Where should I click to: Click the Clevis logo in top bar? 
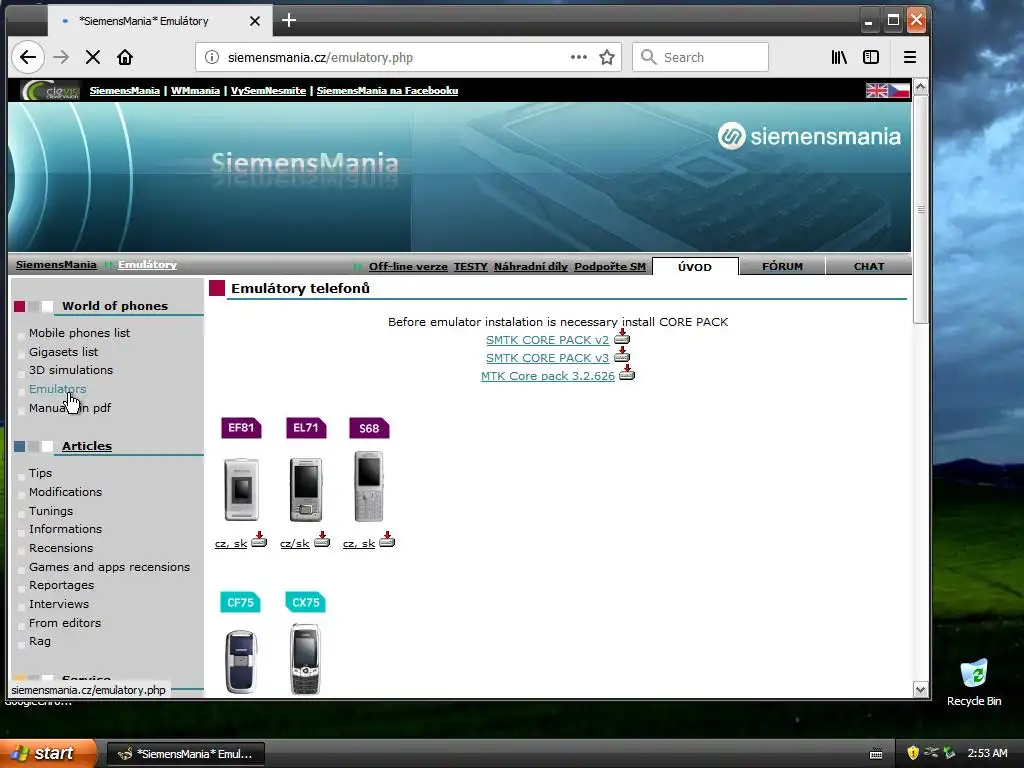click(50, 90)
